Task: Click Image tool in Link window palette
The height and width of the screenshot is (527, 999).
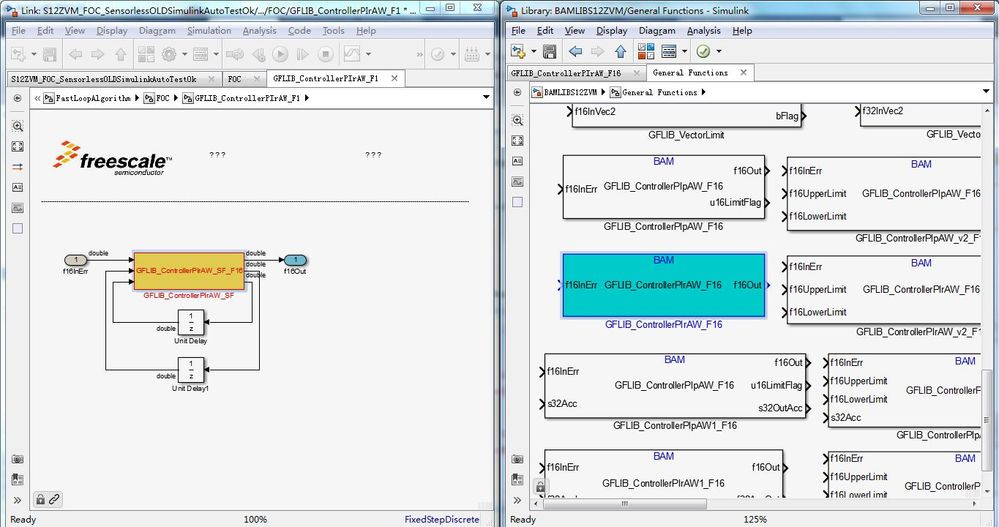Action: click(17, 208)
